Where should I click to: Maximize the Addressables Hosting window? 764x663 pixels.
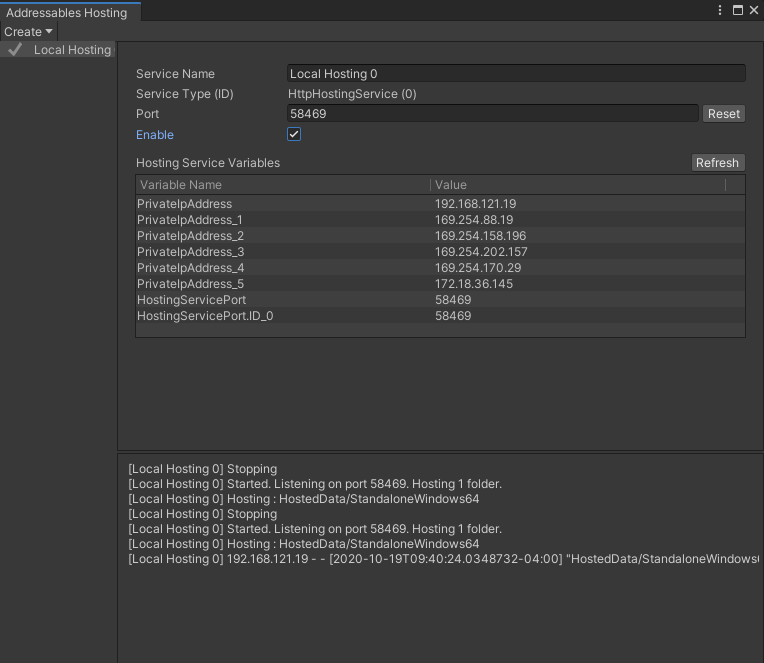(738, 10)
